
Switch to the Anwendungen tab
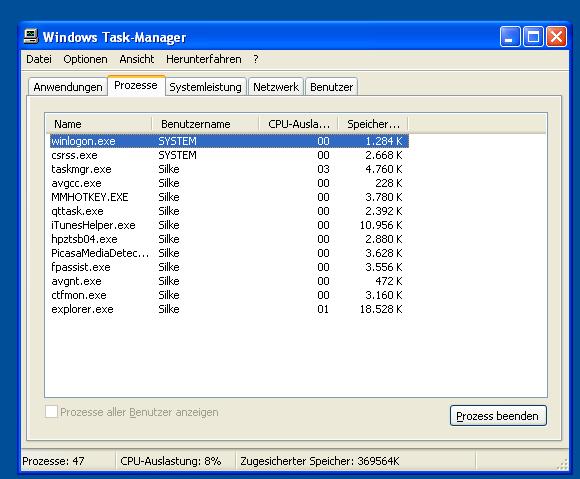[68, 87]
